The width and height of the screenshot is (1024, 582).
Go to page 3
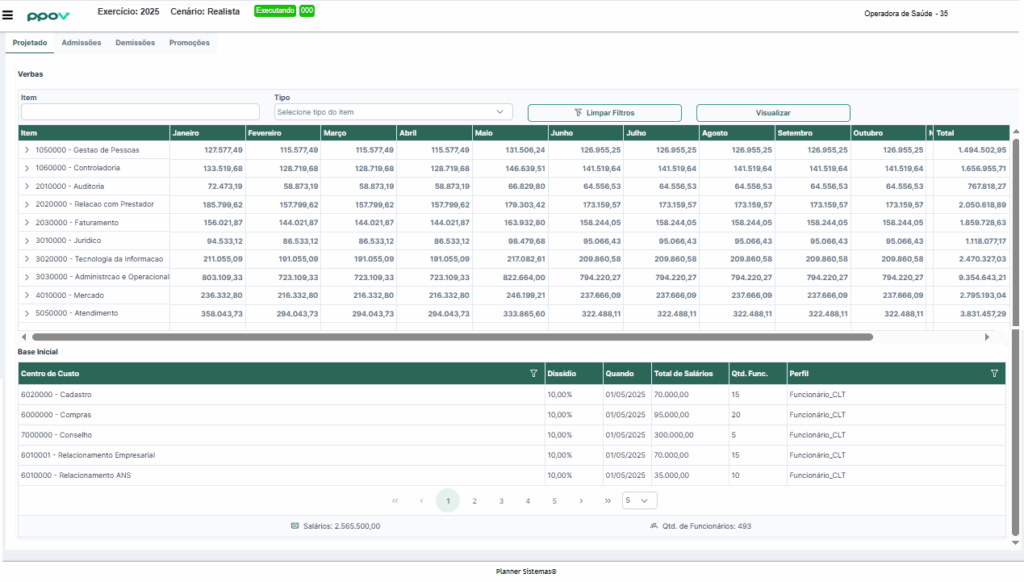click(502, 501)
